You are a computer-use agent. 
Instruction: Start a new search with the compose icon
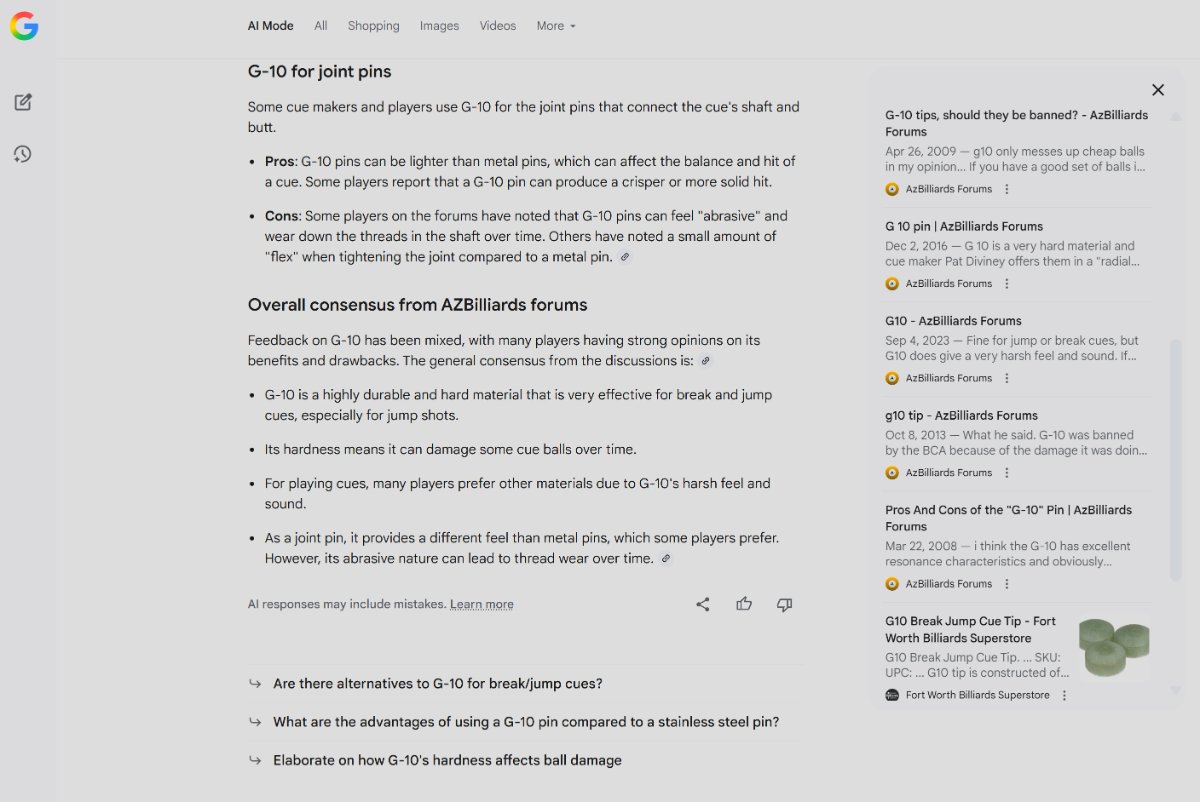23,102
